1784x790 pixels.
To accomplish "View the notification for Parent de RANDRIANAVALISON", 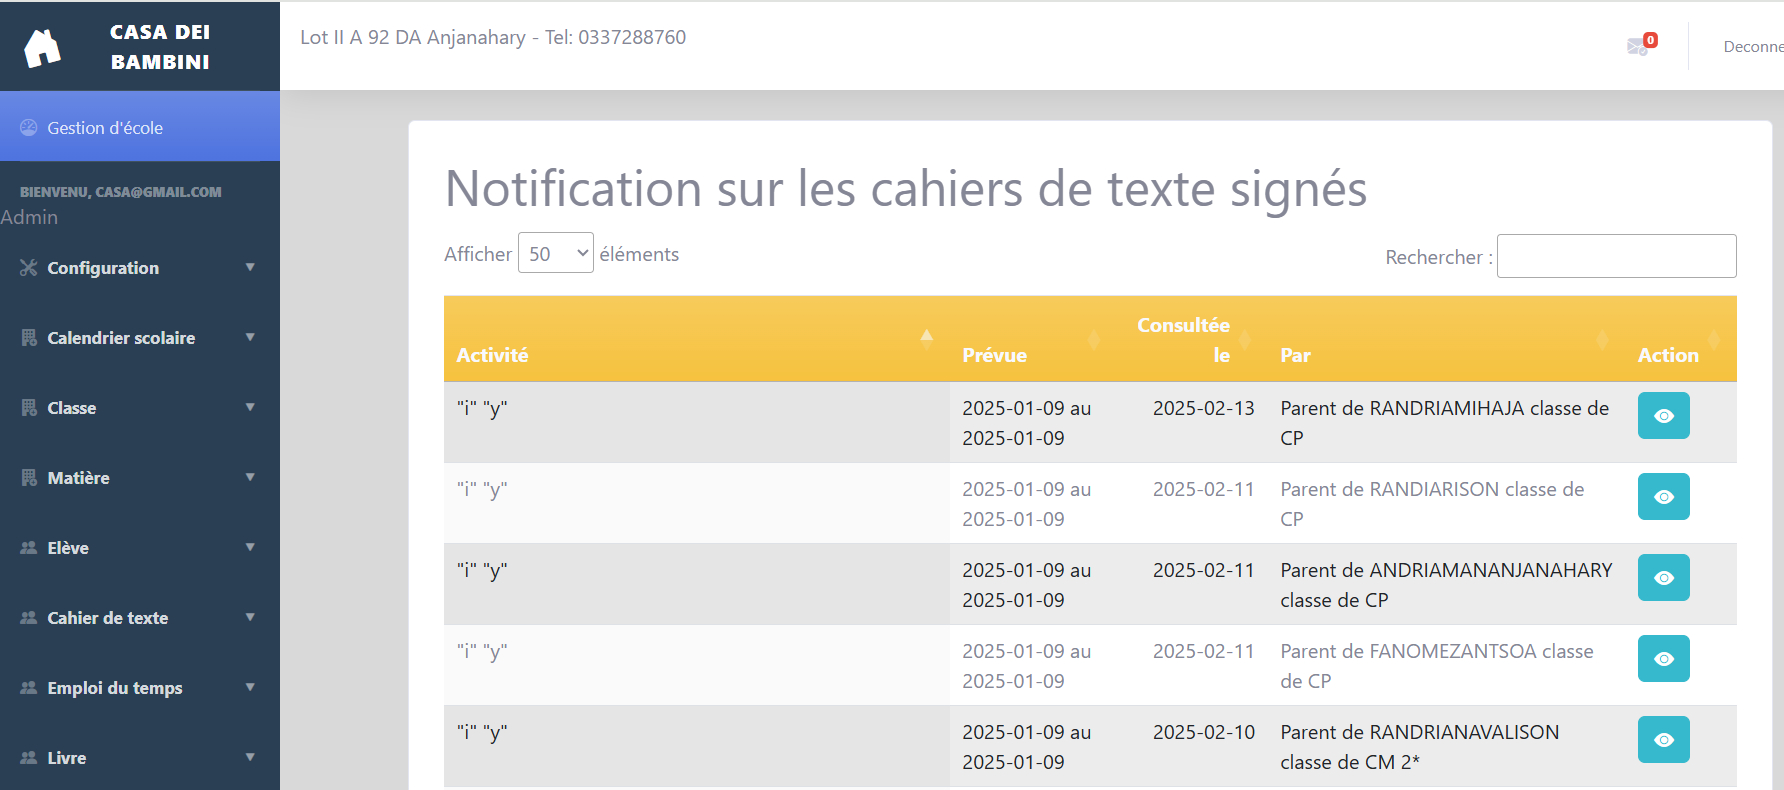I will [1663, 740].
